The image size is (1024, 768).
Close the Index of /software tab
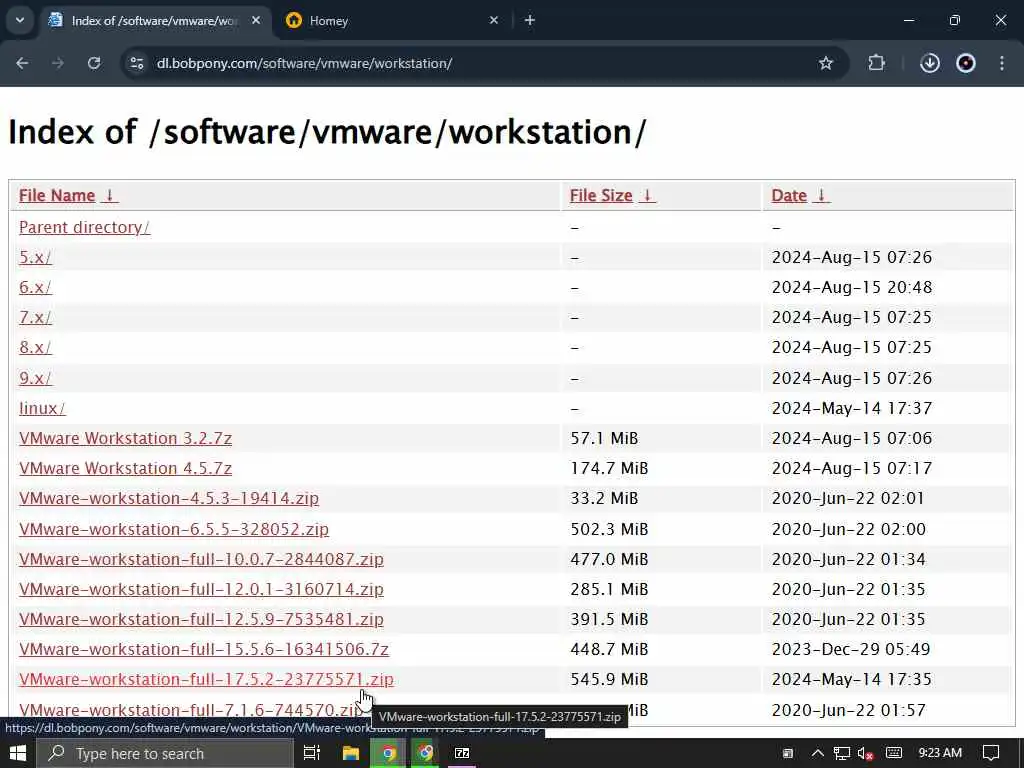click(x=256, y=20)
